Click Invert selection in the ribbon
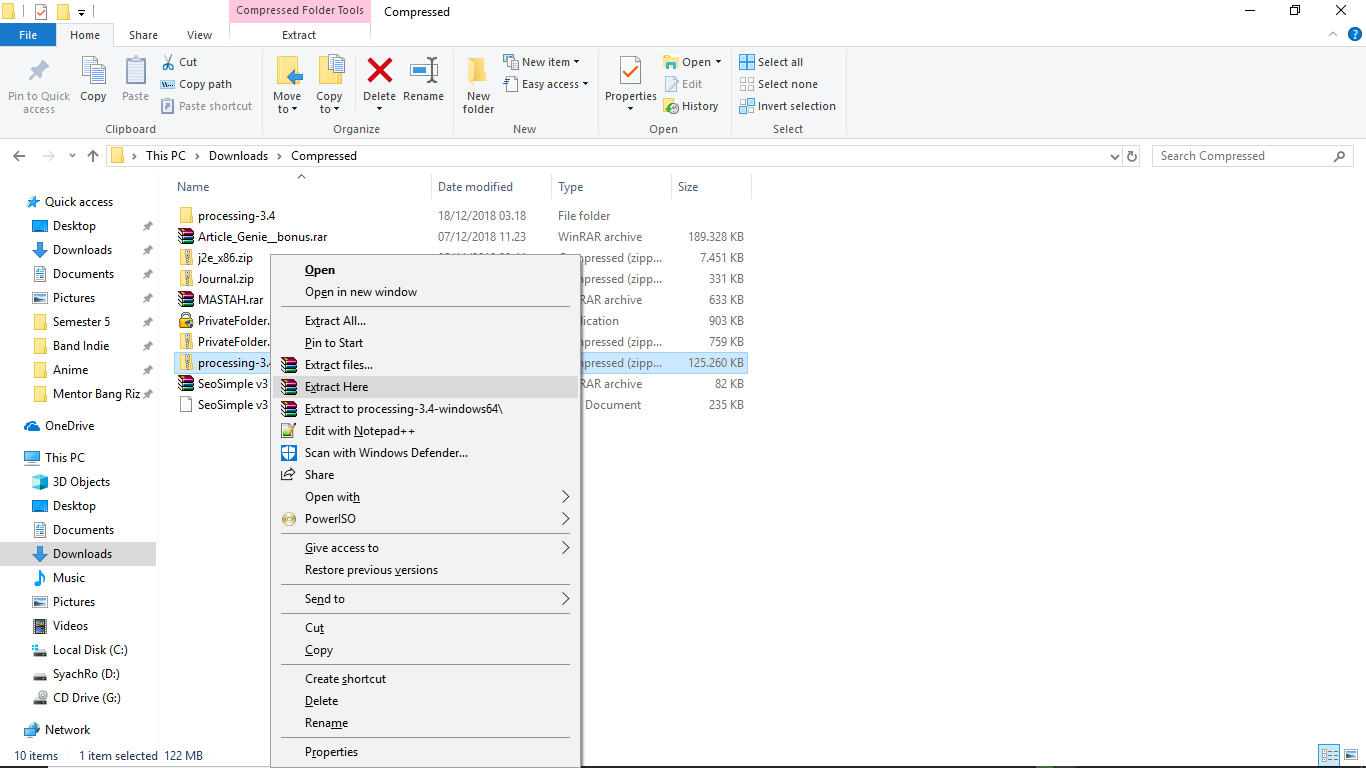The height and width of the screenshot is (768, 1366). coord(788,106)
